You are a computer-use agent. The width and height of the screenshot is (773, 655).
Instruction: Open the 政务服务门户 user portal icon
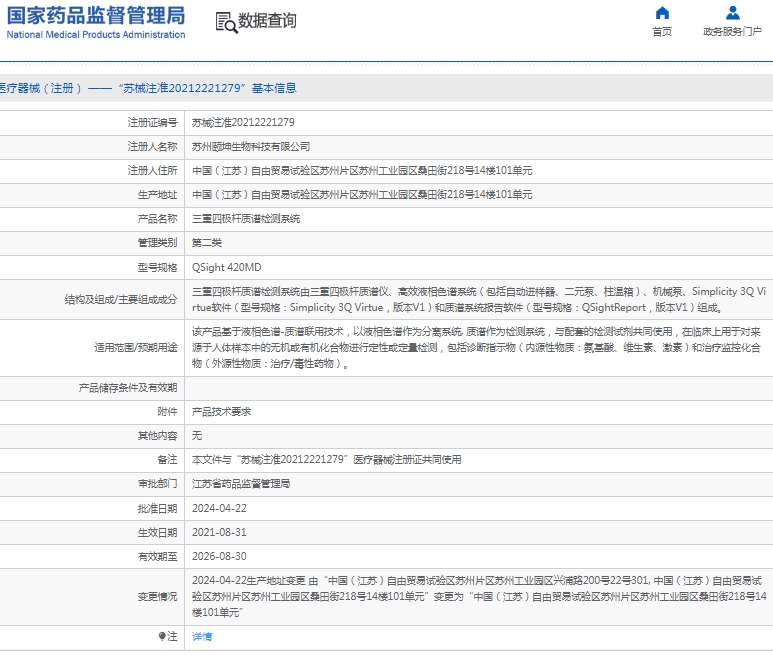pos(733,13)
